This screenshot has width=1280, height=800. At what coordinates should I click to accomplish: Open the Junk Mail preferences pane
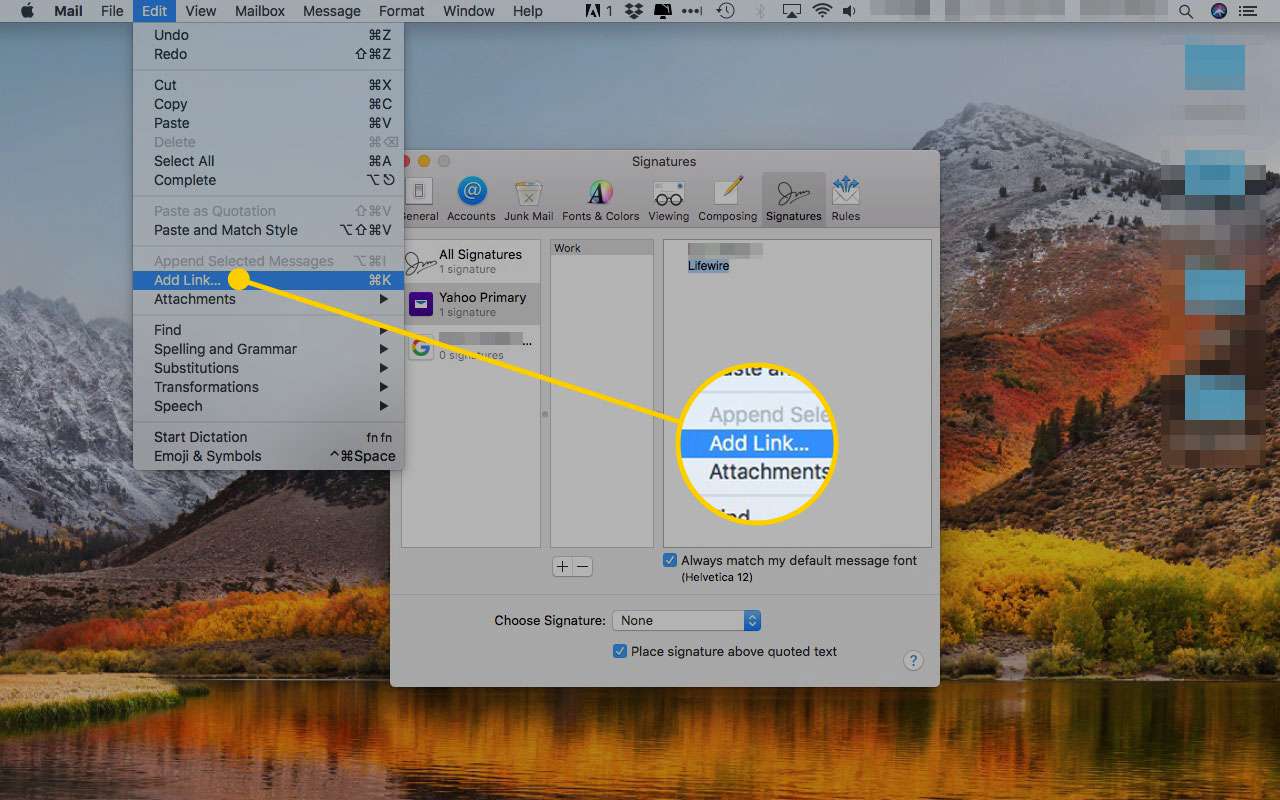pyautogui.click(x=528, y=199)
